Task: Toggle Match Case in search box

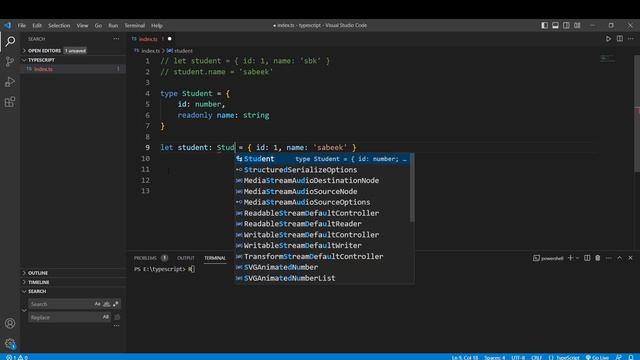Action: pyautogui.click(x=97, y=304)
